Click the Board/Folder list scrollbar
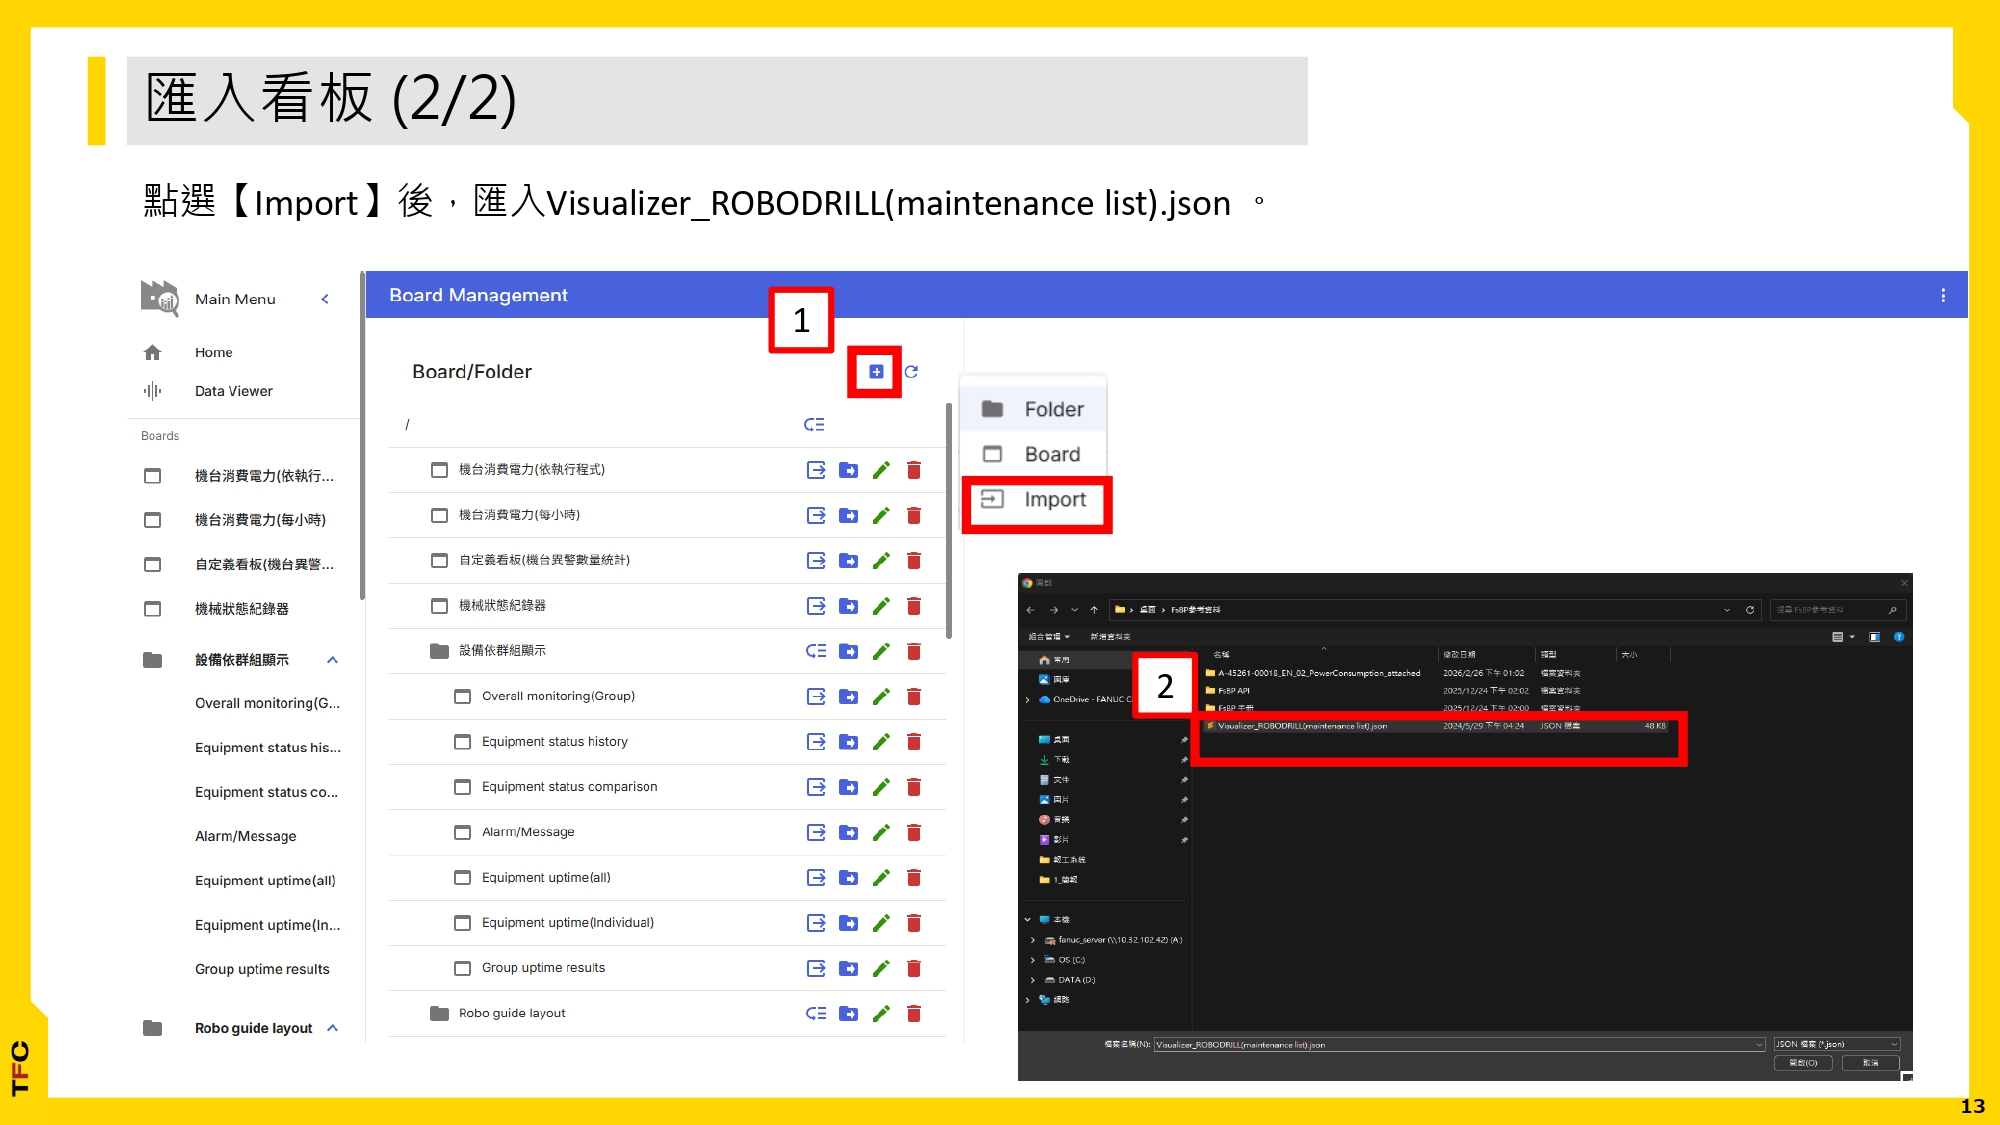The image size is (2000, 1125). pos(949,520)
